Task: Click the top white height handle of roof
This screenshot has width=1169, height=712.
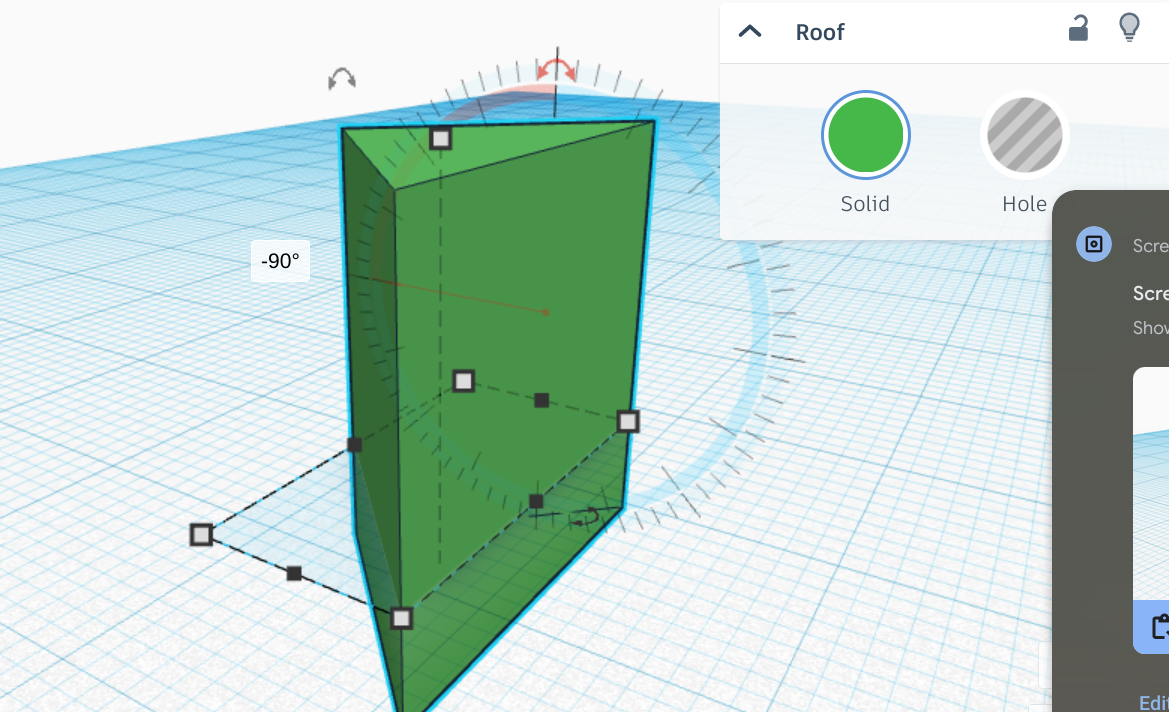Action: tap(441, 139)
